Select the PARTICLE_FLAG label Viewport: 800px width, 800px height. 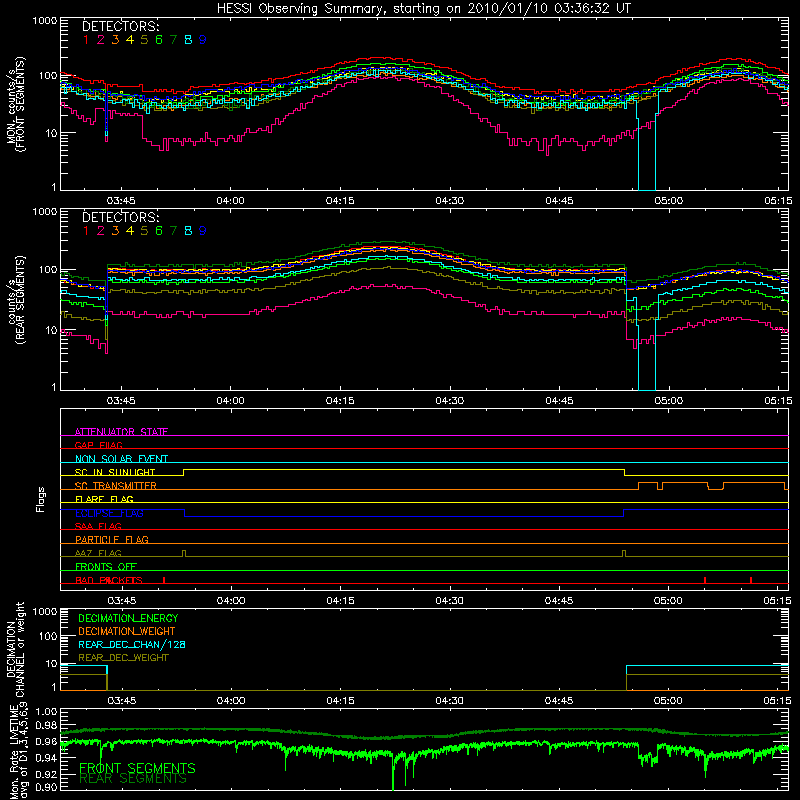coord(112,539)
